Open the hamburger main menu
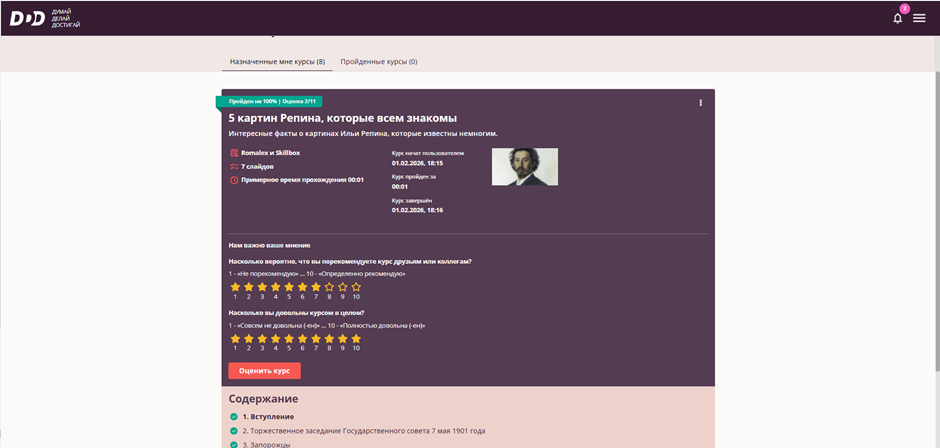The image size is (940, 448). (919, 18)
